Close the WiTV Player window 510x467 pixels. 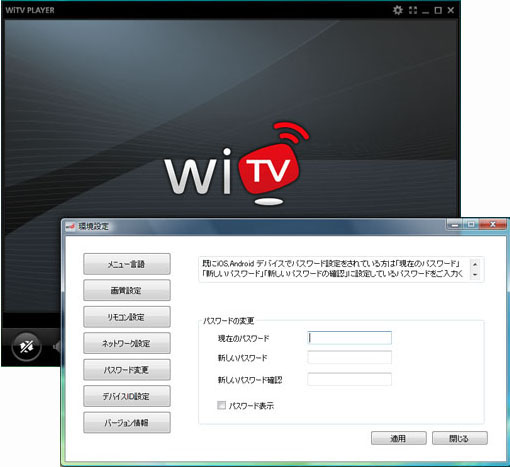[451, 10]
